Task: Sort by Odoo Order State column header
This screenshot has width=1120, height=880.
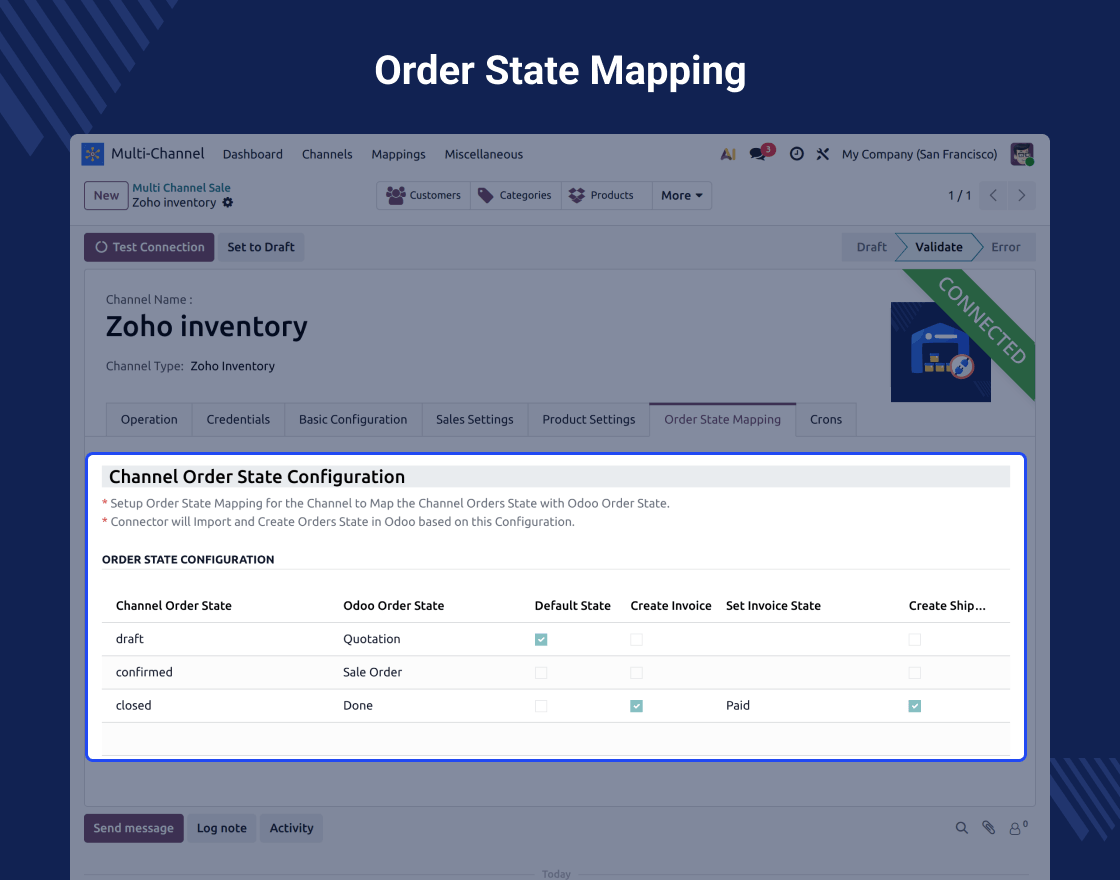Action: 394,606
